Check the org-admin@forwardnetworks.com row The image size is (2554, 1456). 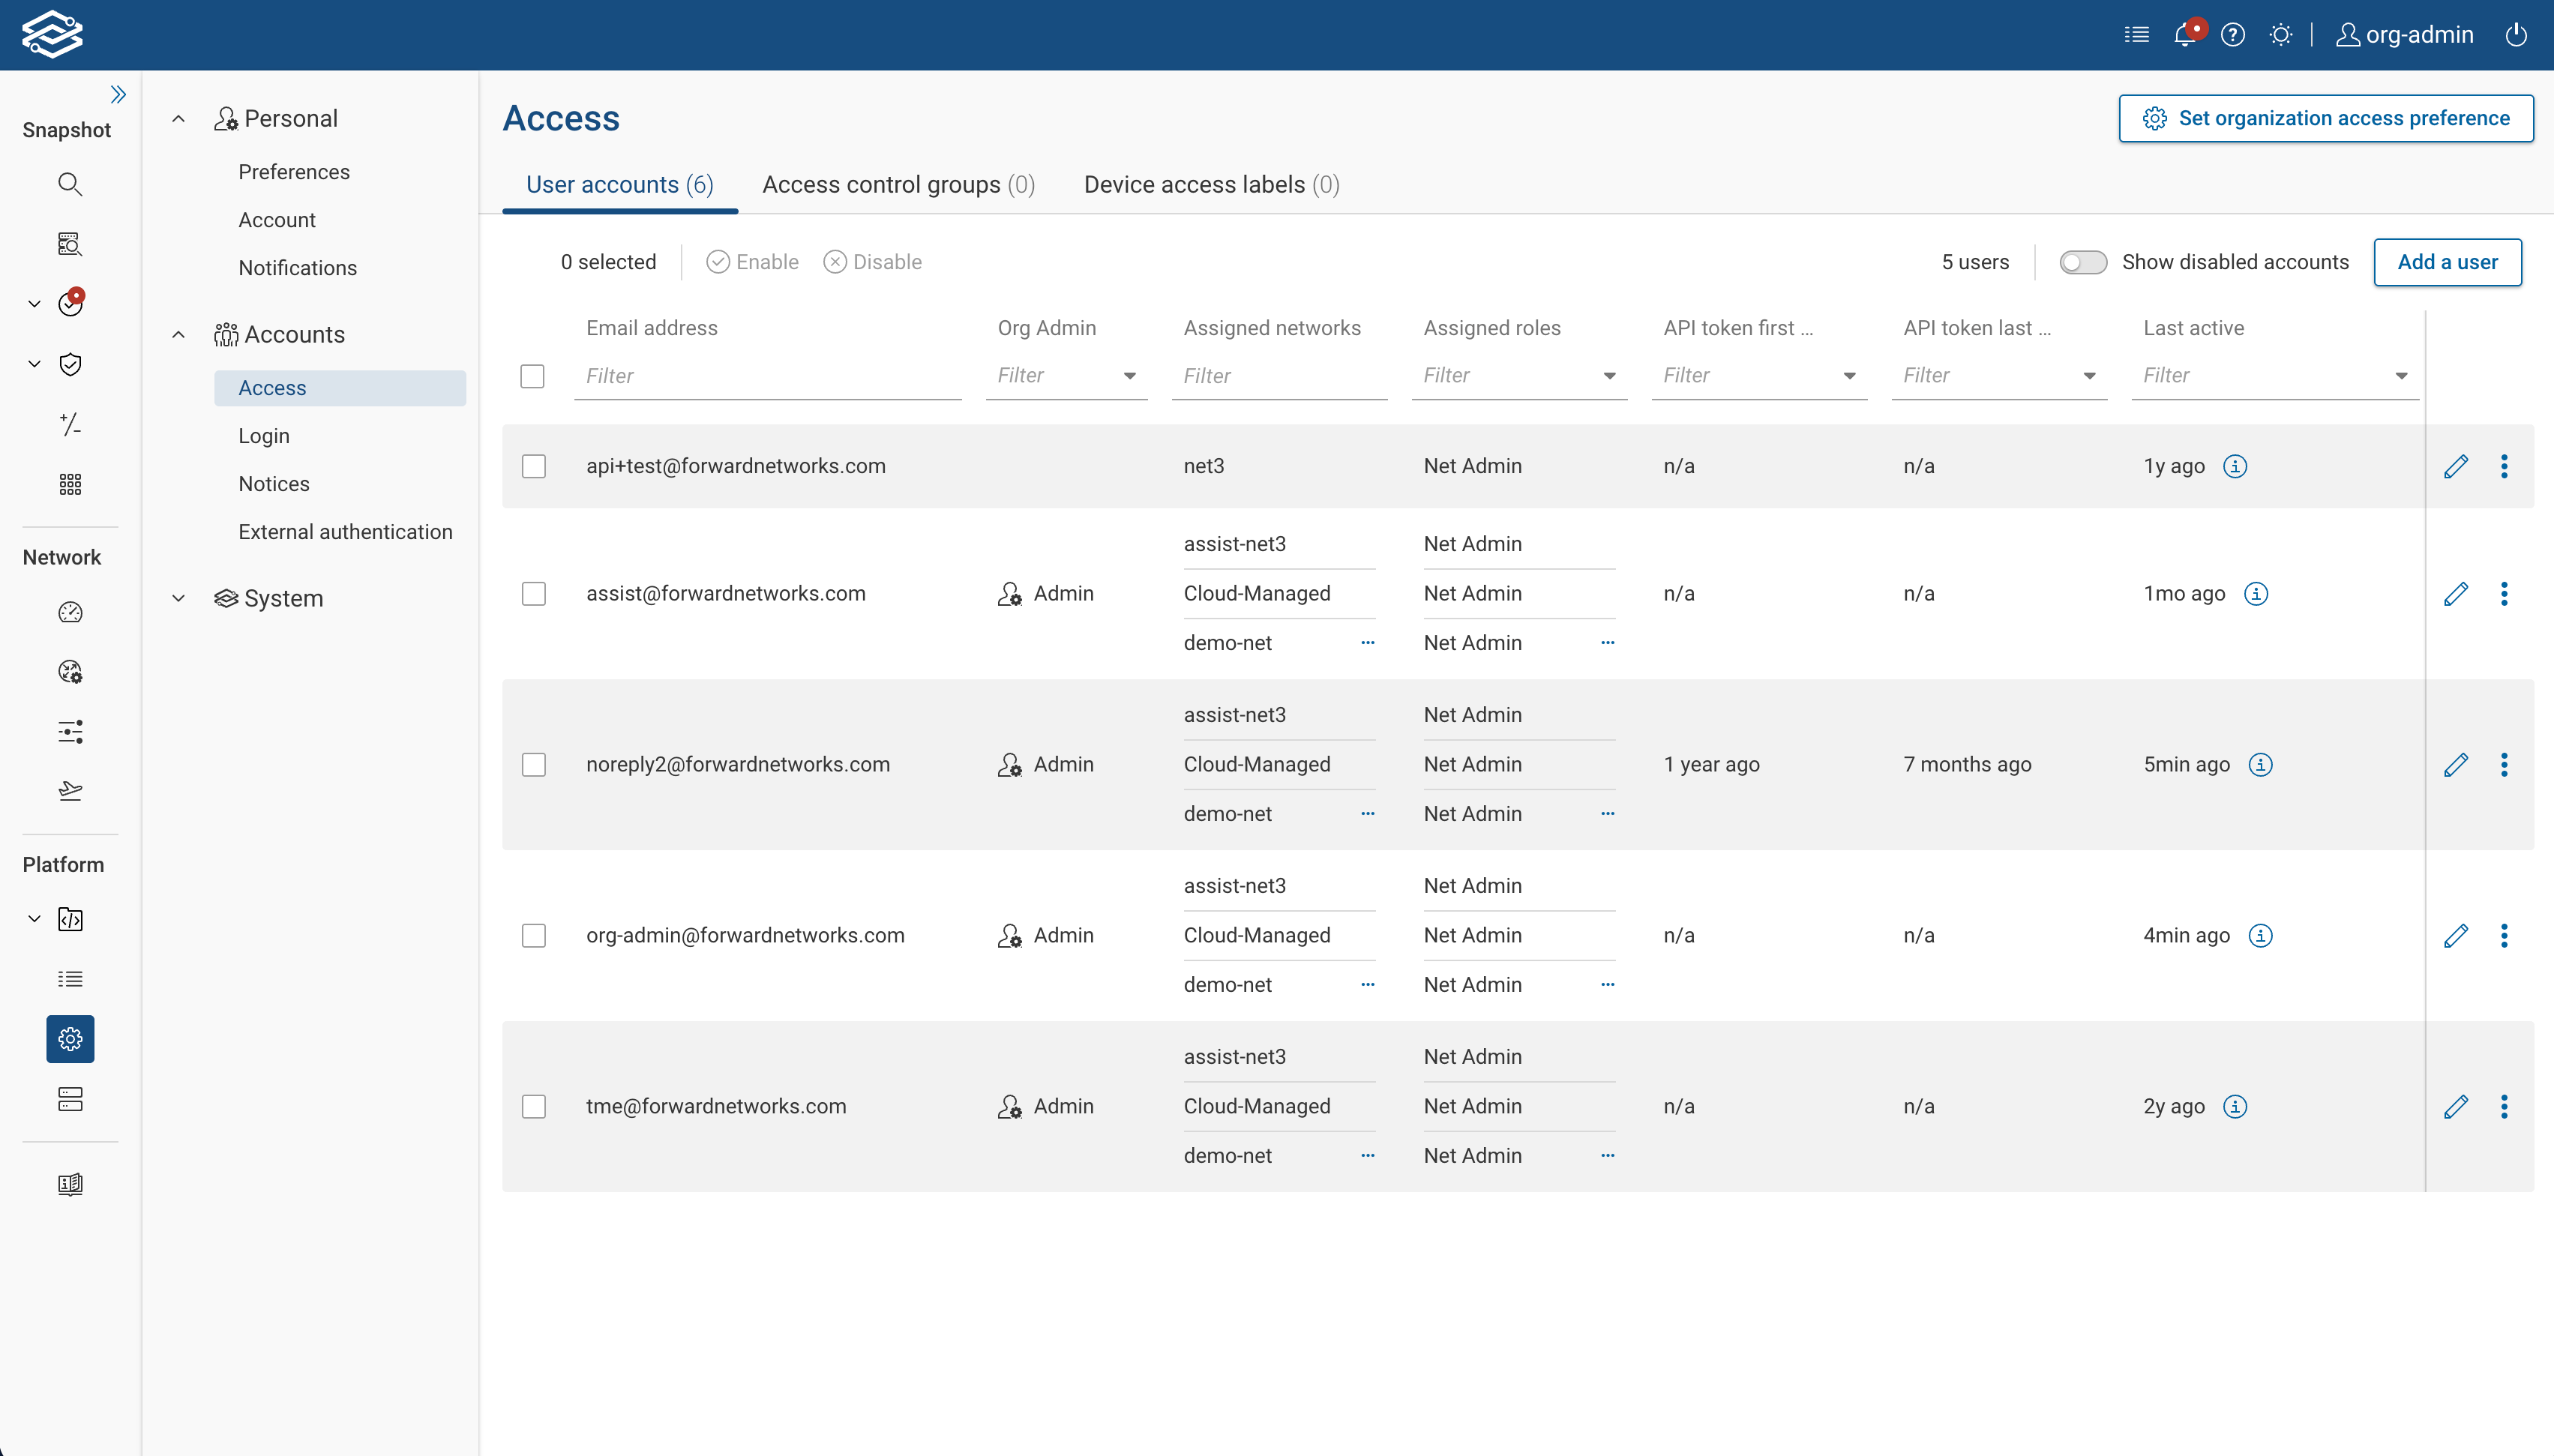click(534, 936)
